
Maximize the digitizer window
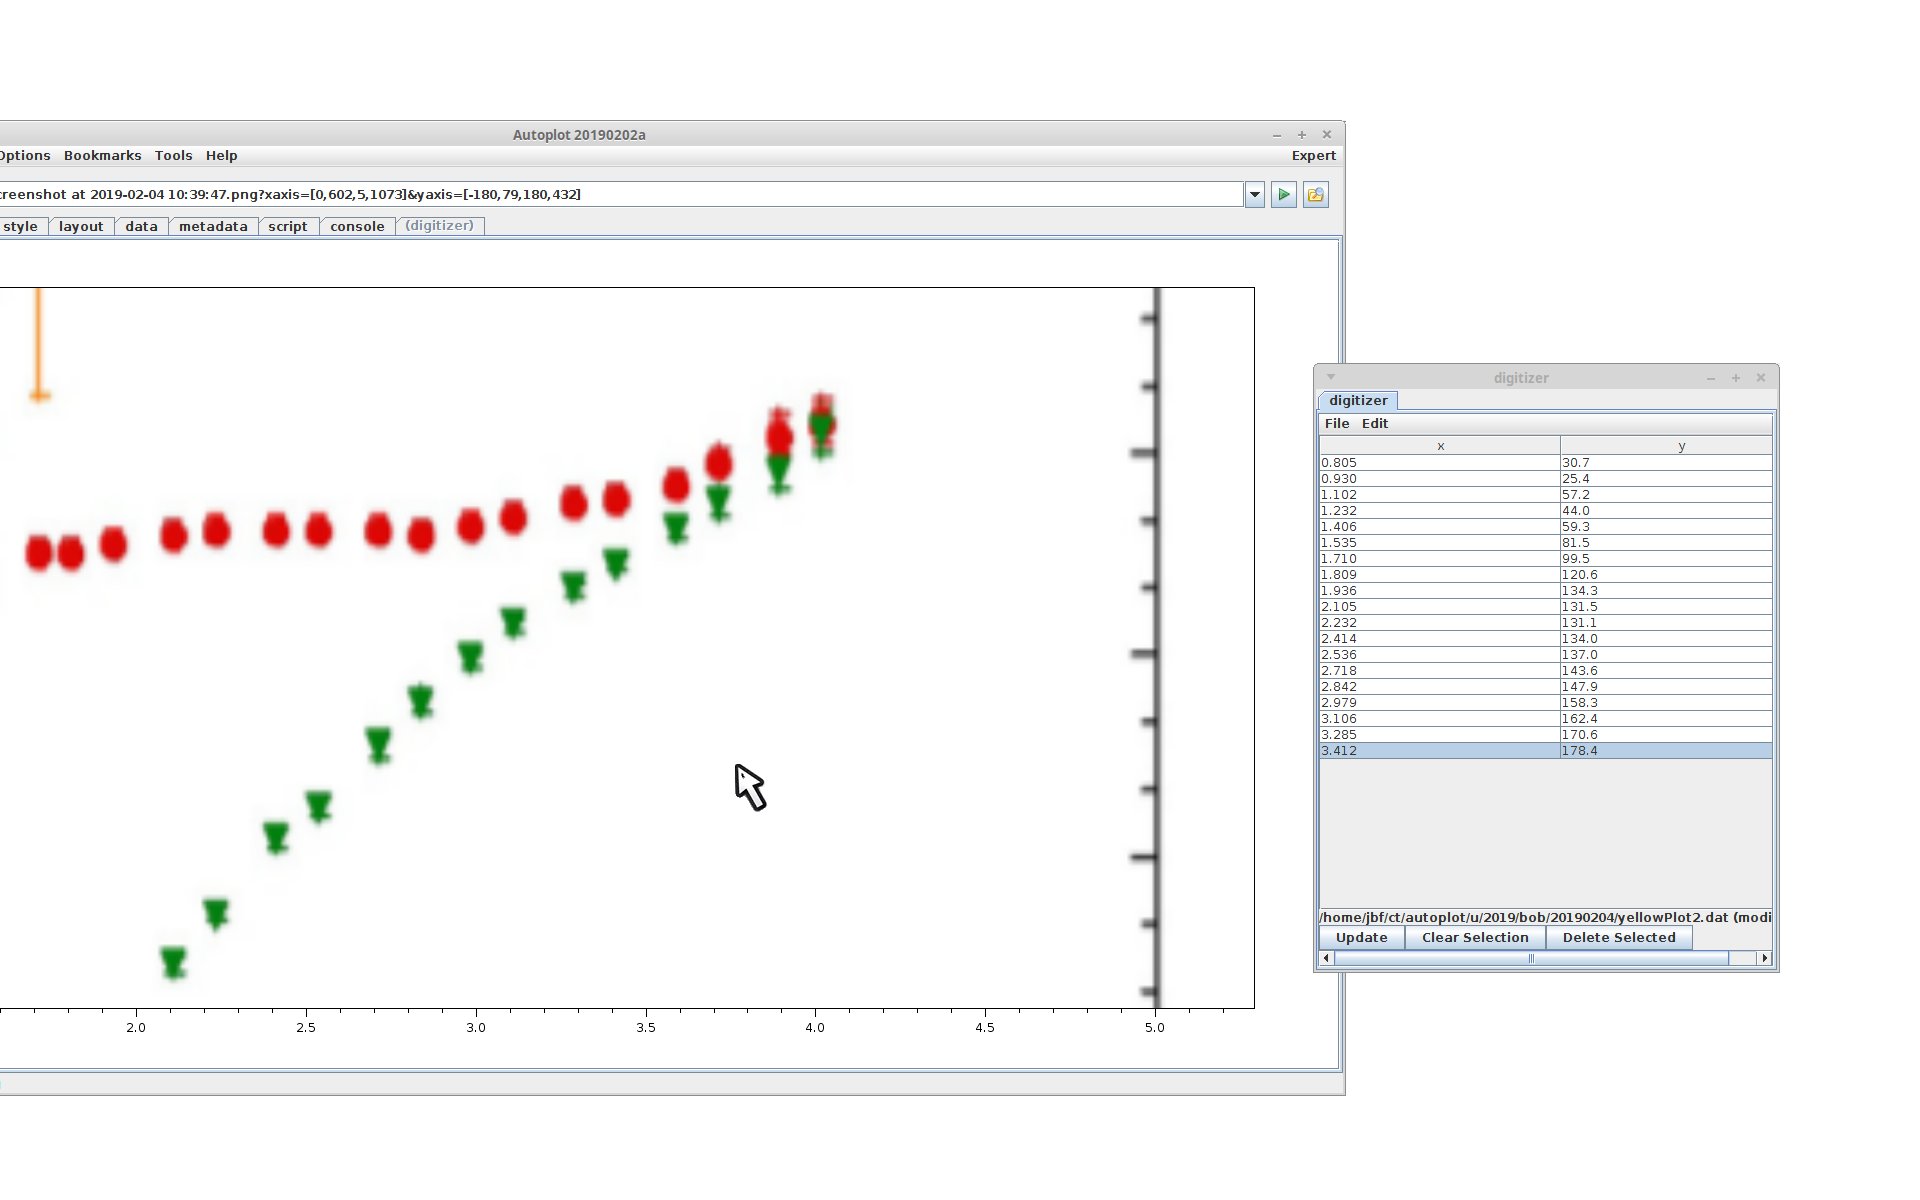coord(1736,378)
